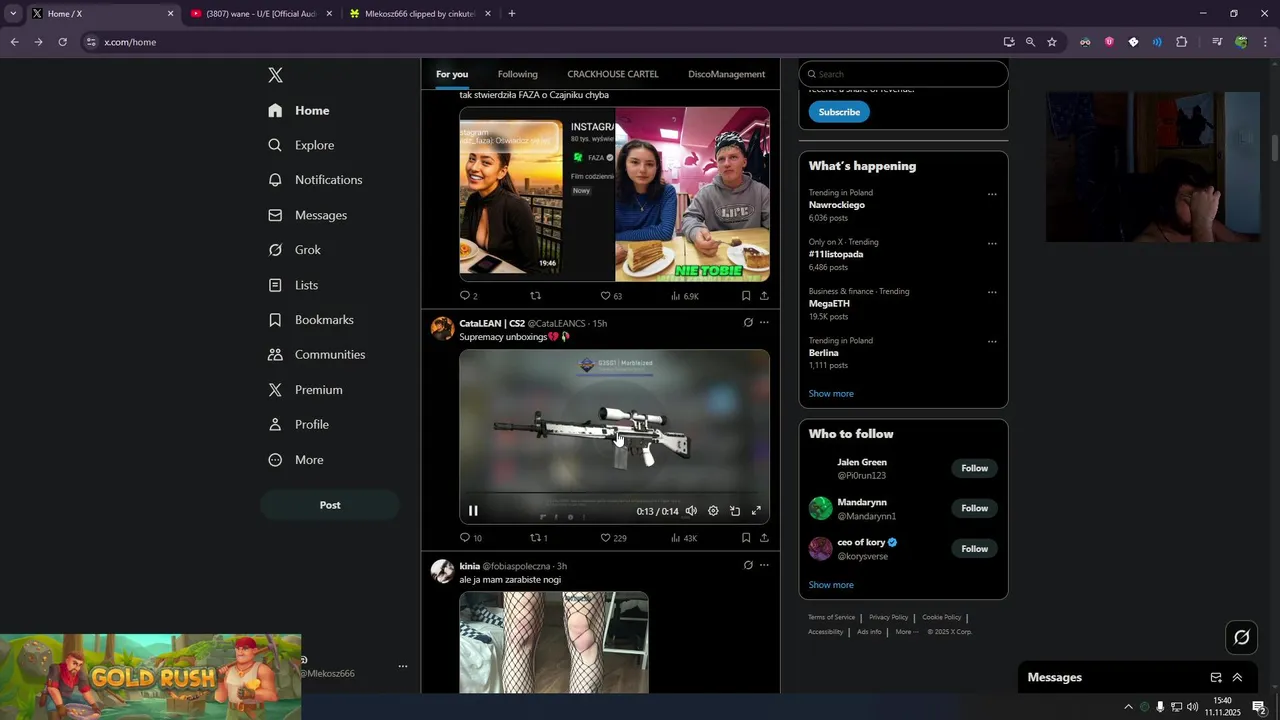Reload the page
This screenshot has height=720, width=1280.
click(x=62, y=42)
